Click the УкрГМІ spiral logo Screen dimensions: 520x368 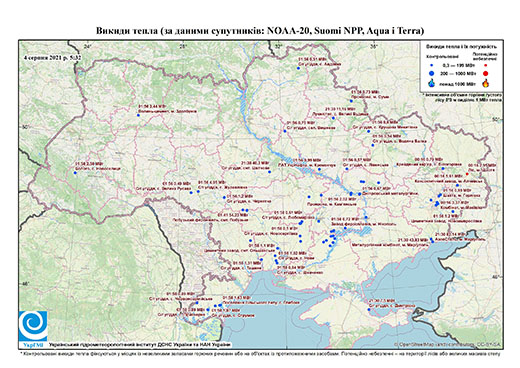point(33,326)
